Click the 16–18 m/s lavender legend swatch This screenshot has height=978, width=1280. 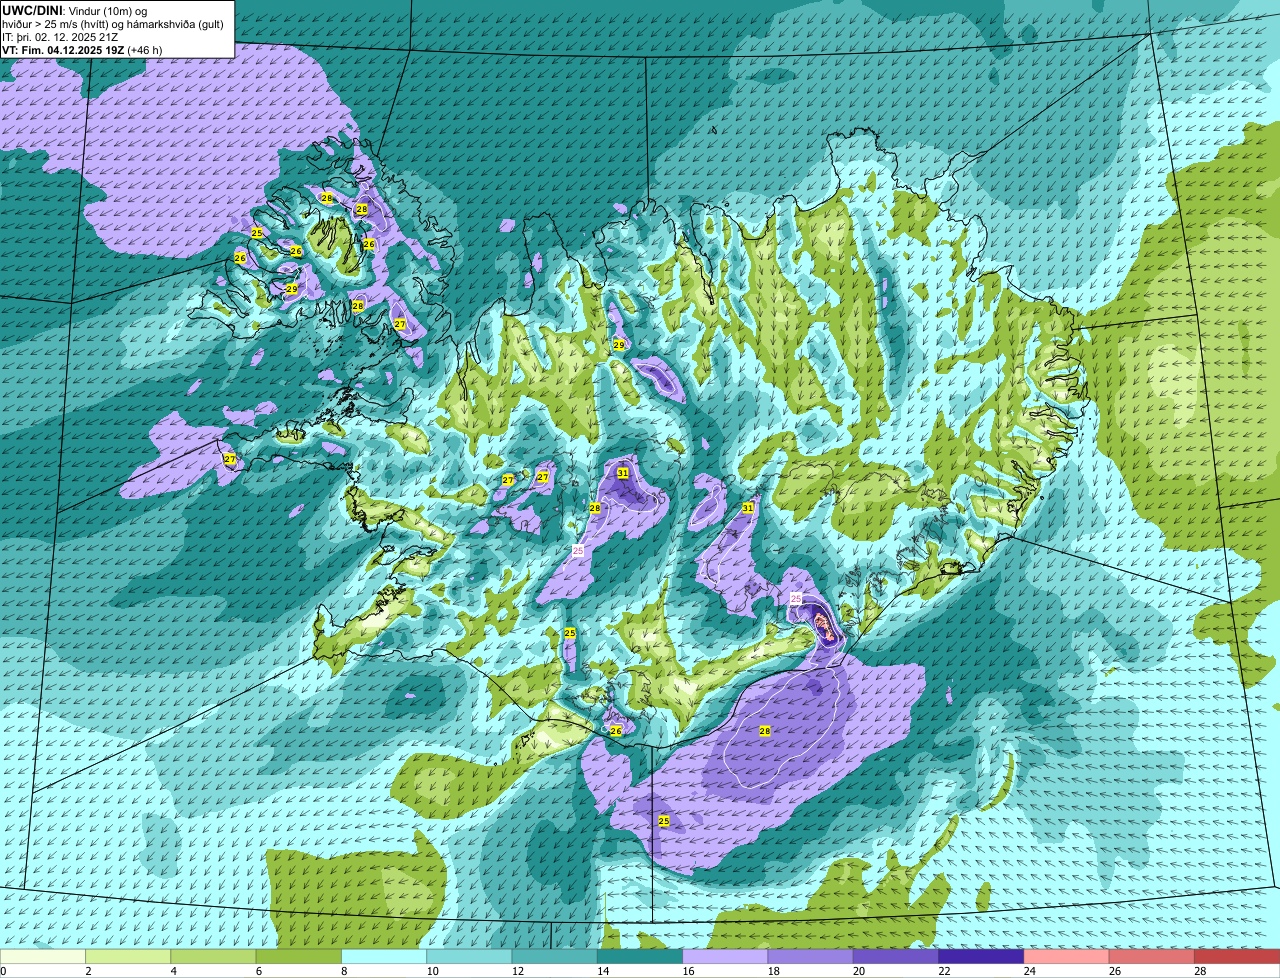coord(725,957)
